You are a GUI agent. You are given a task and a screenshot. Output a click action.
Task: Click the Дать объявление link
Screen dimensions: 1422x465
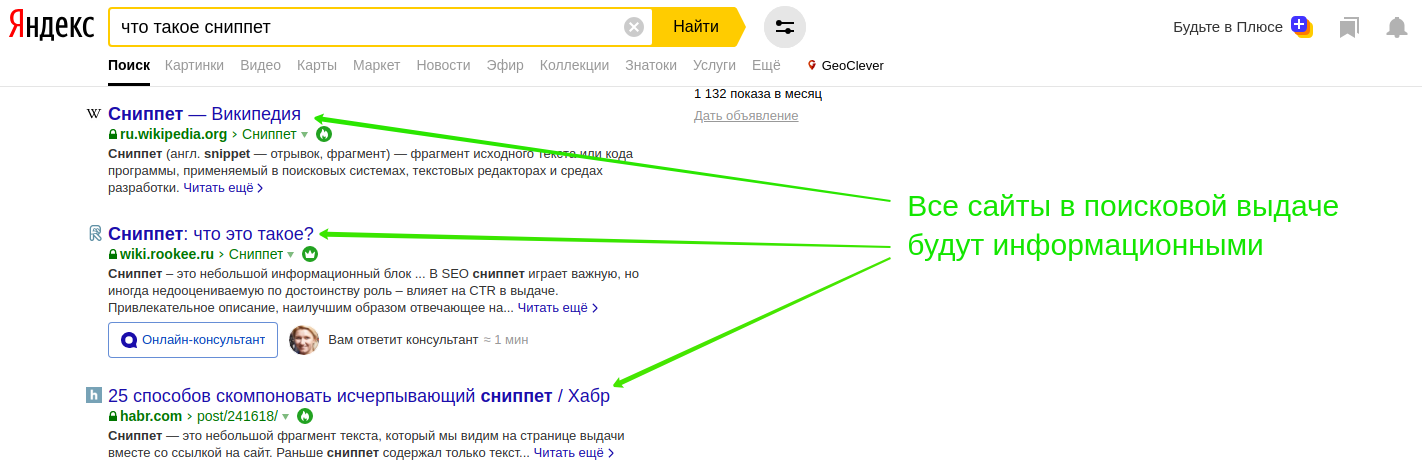(746, 116)
